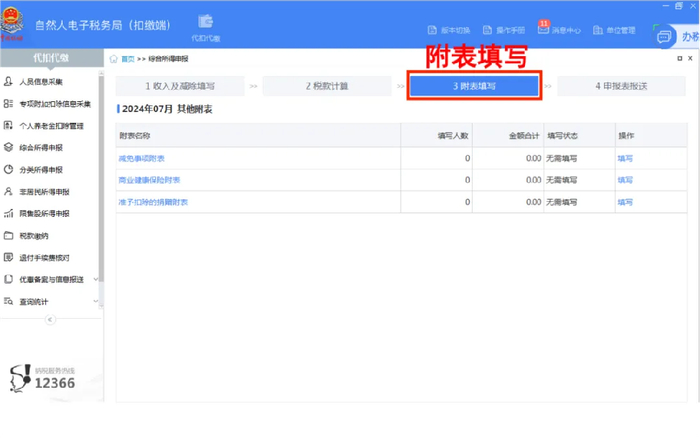
Task: Click 填写 for the 减免事项附表 row
Action: [625, 158]
